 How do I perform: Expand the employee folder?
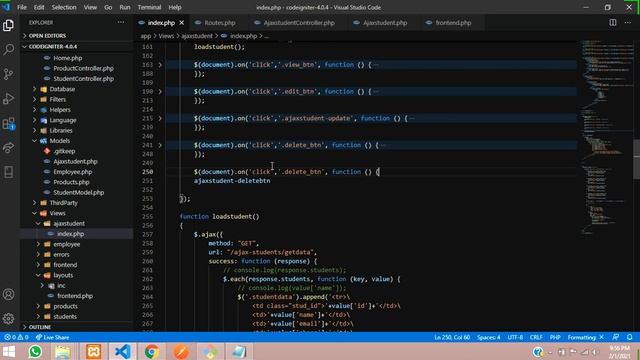pyautogui.click(x=67, y=244)
